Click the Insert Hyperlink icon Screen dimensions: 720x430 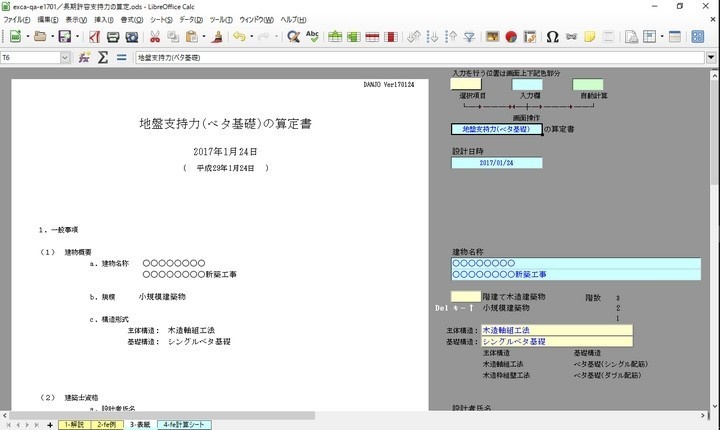571,37
